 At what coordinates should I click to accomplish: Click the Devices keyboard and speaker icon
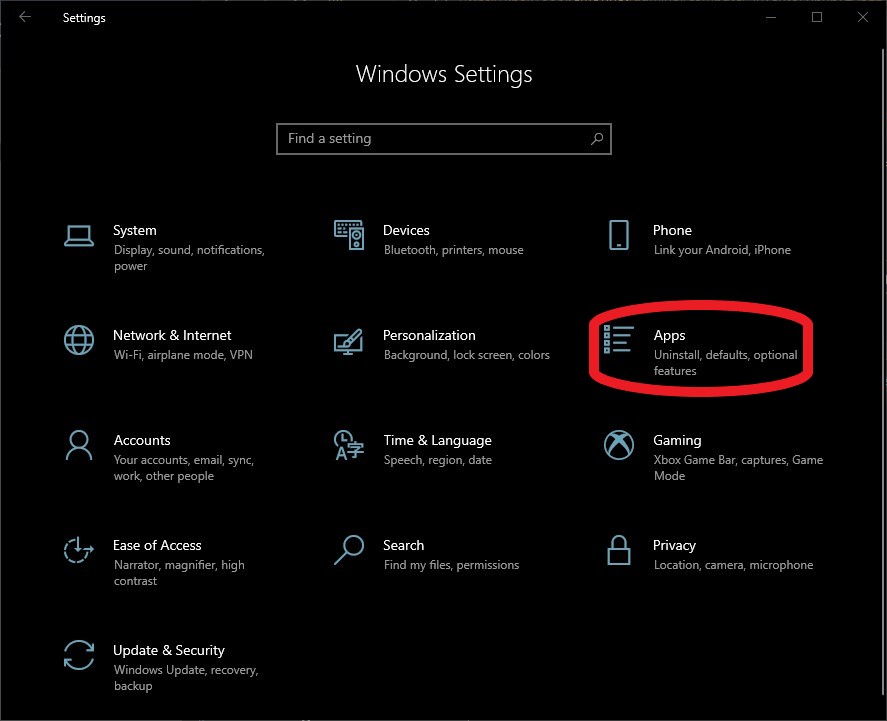coord(348,235)
